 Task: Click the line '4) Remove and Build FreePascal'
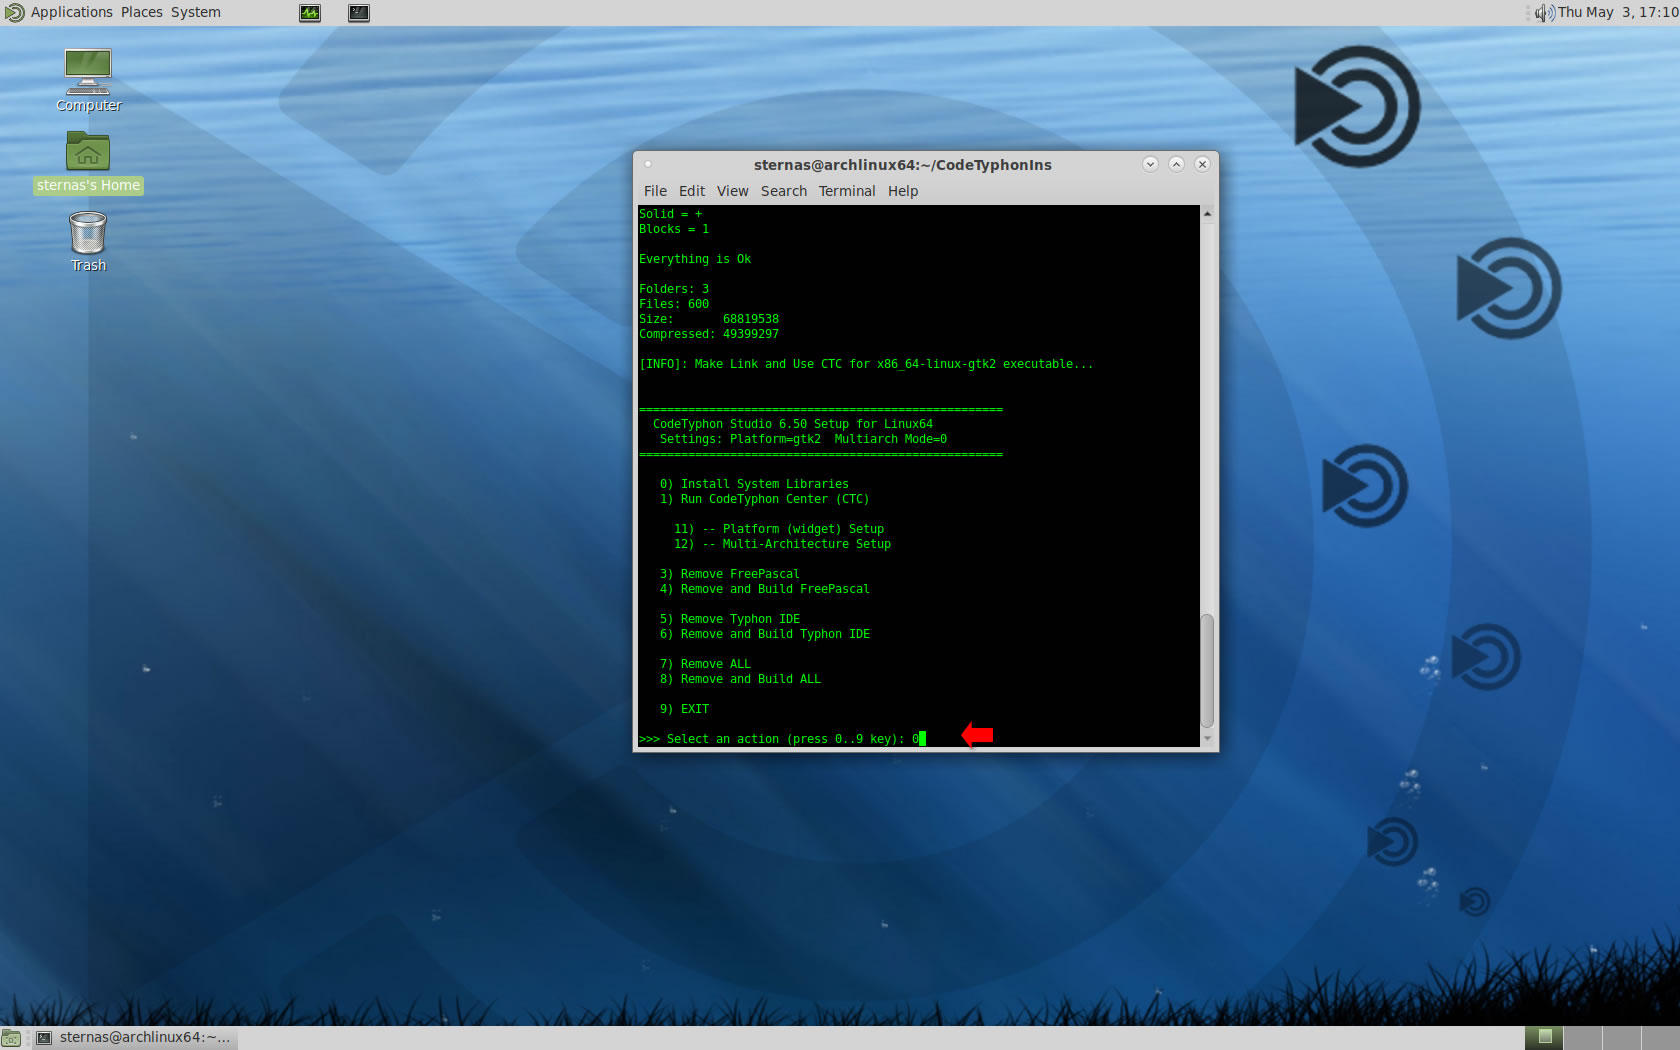(x=764, y=589)
